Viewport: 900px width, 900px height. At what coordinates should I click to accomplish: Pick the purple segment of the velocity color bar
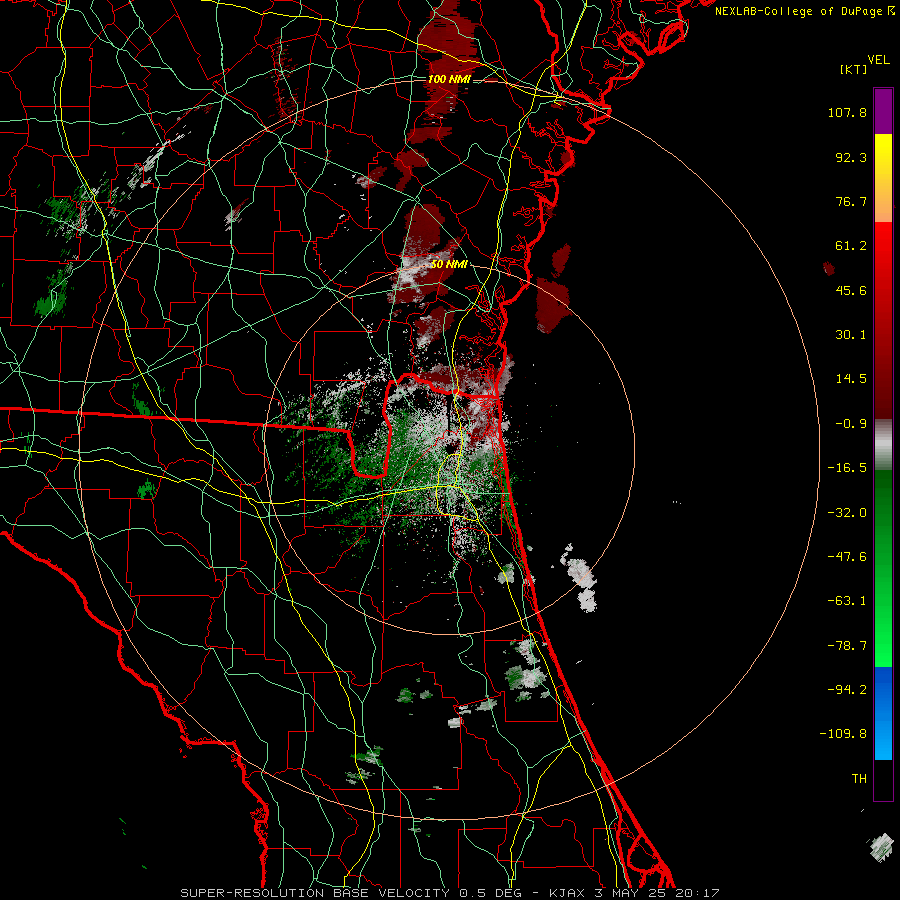click(x=883, y=111)
